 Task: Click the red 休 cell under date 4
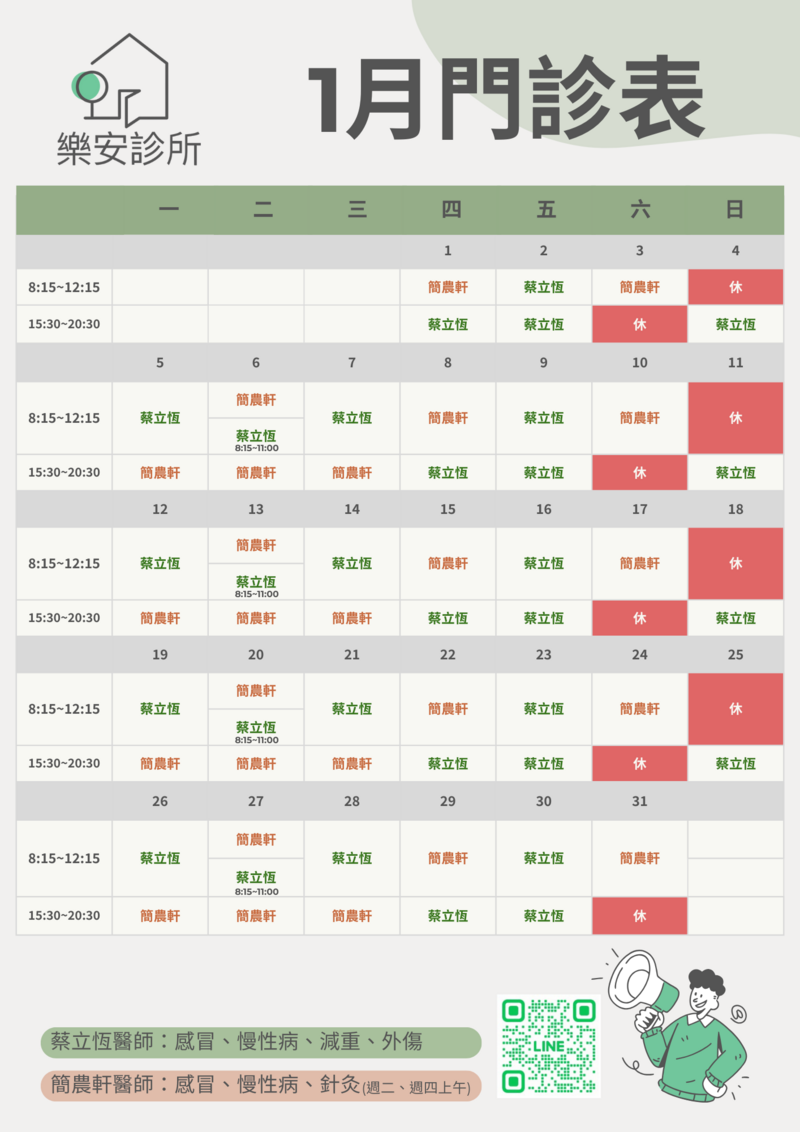[x=735, y=287]
